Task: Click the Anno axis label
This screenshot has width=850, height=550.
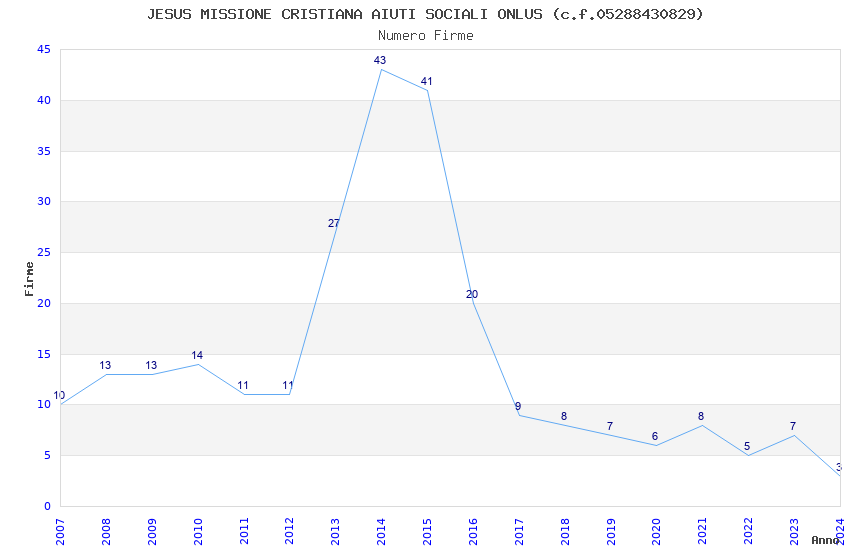Action: coord(825,540)
